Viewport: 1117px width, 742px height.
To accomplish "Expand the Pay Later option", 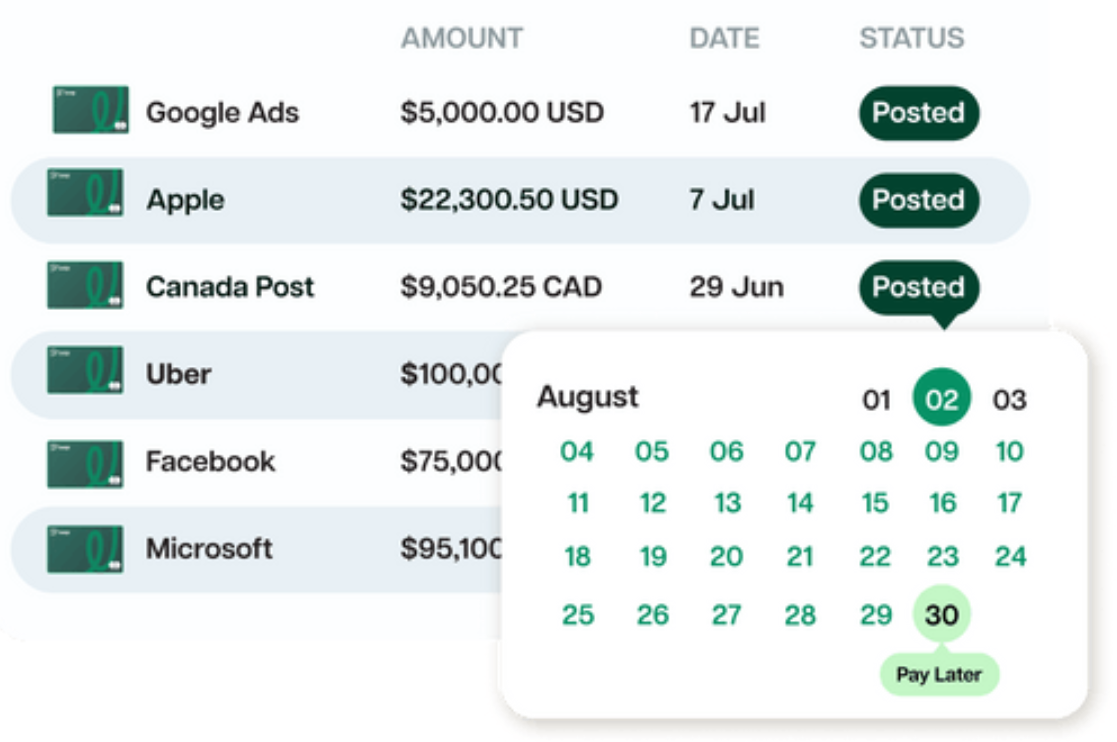I will (940, 674).
